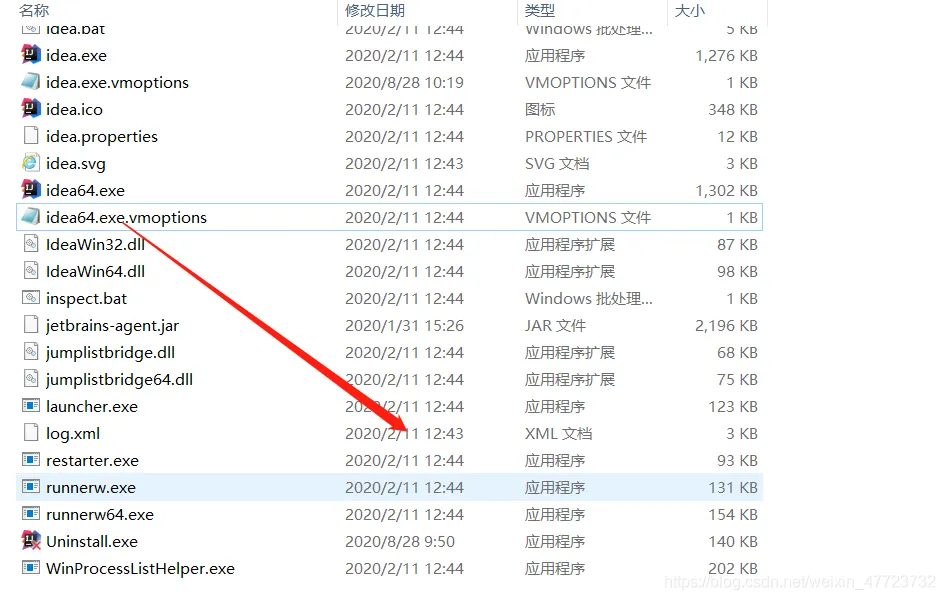This screenshot has width=945, height=600.
Task: Sort by the 修改日期 column header
Action: tap(375, 10)
